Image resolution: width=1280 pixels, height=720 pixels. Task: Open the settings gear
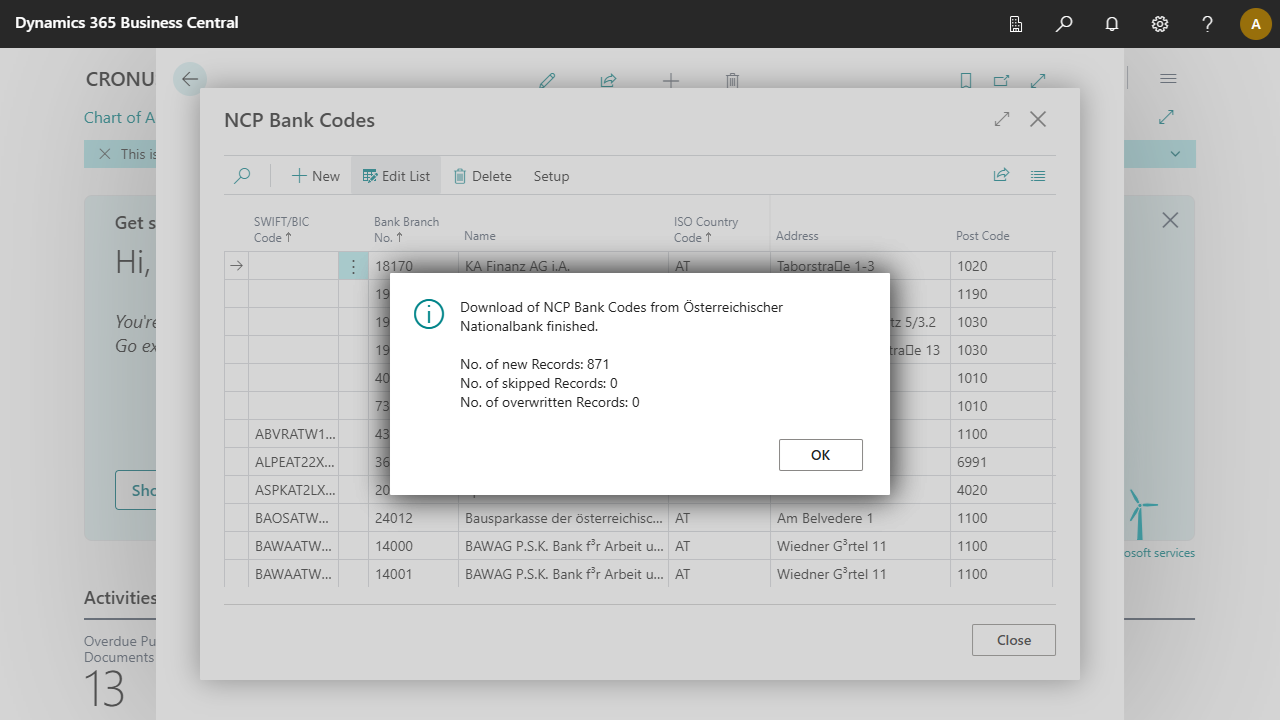click(x=1160, y=24)
